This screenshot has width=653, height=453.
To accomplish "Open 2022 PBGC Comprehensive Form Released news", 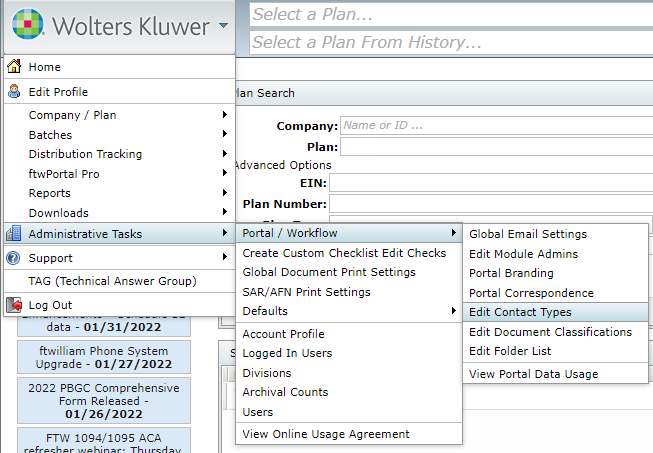I will [x=104, y=401].
